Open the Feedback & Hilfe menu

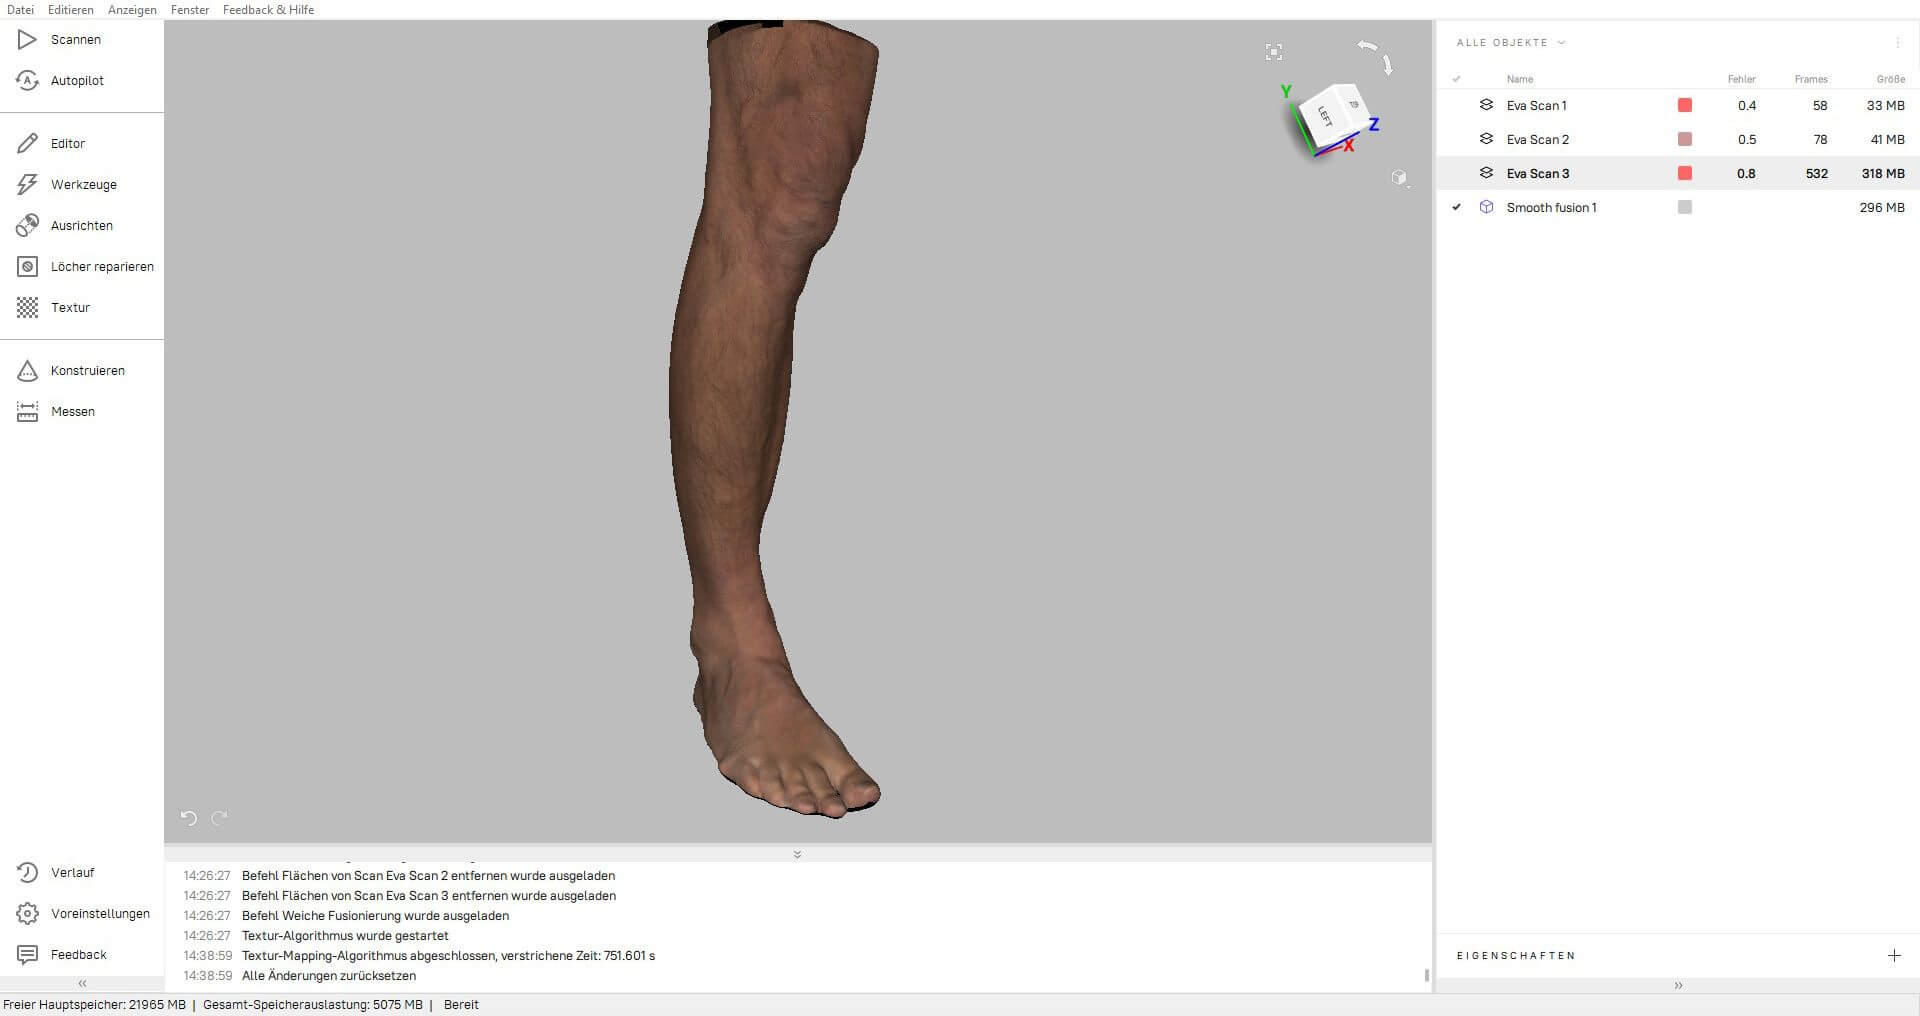pos(268,10)
